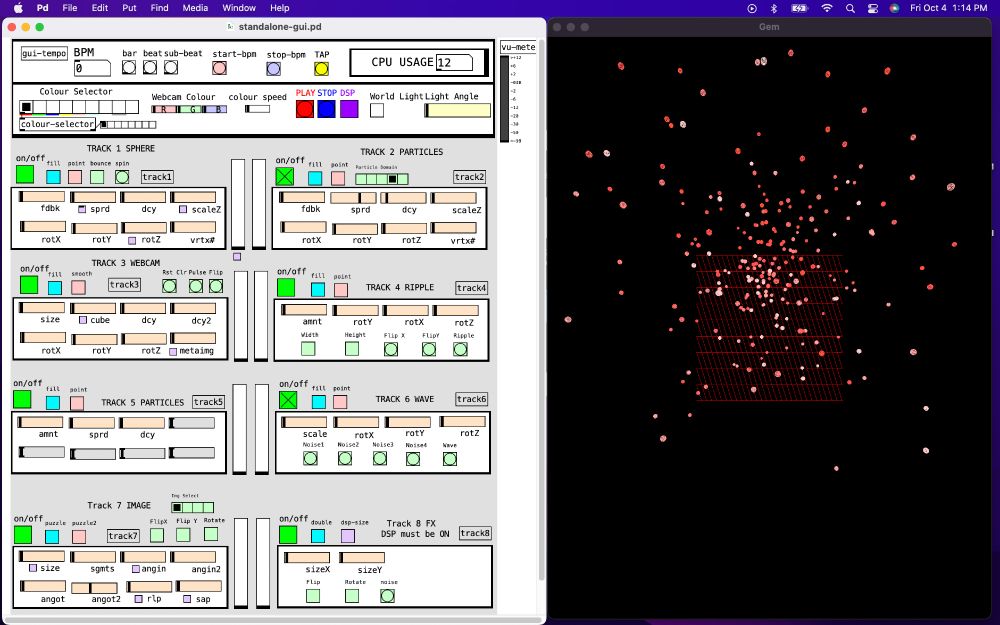Toggle Track 4 Ripple on/off
This screenshot has width=1000, height=625.
click(x=286, y=288)
